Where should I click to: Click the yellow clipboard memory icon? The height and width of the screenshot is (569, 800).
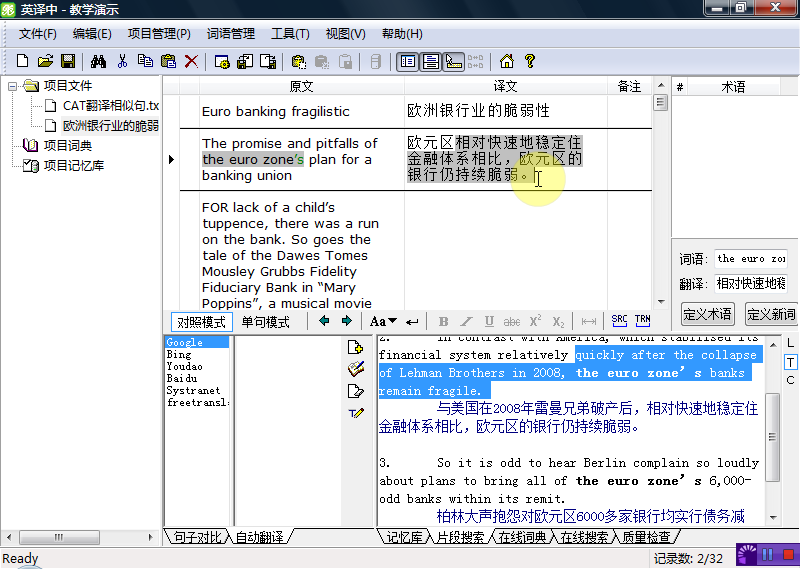click(298, 61)
